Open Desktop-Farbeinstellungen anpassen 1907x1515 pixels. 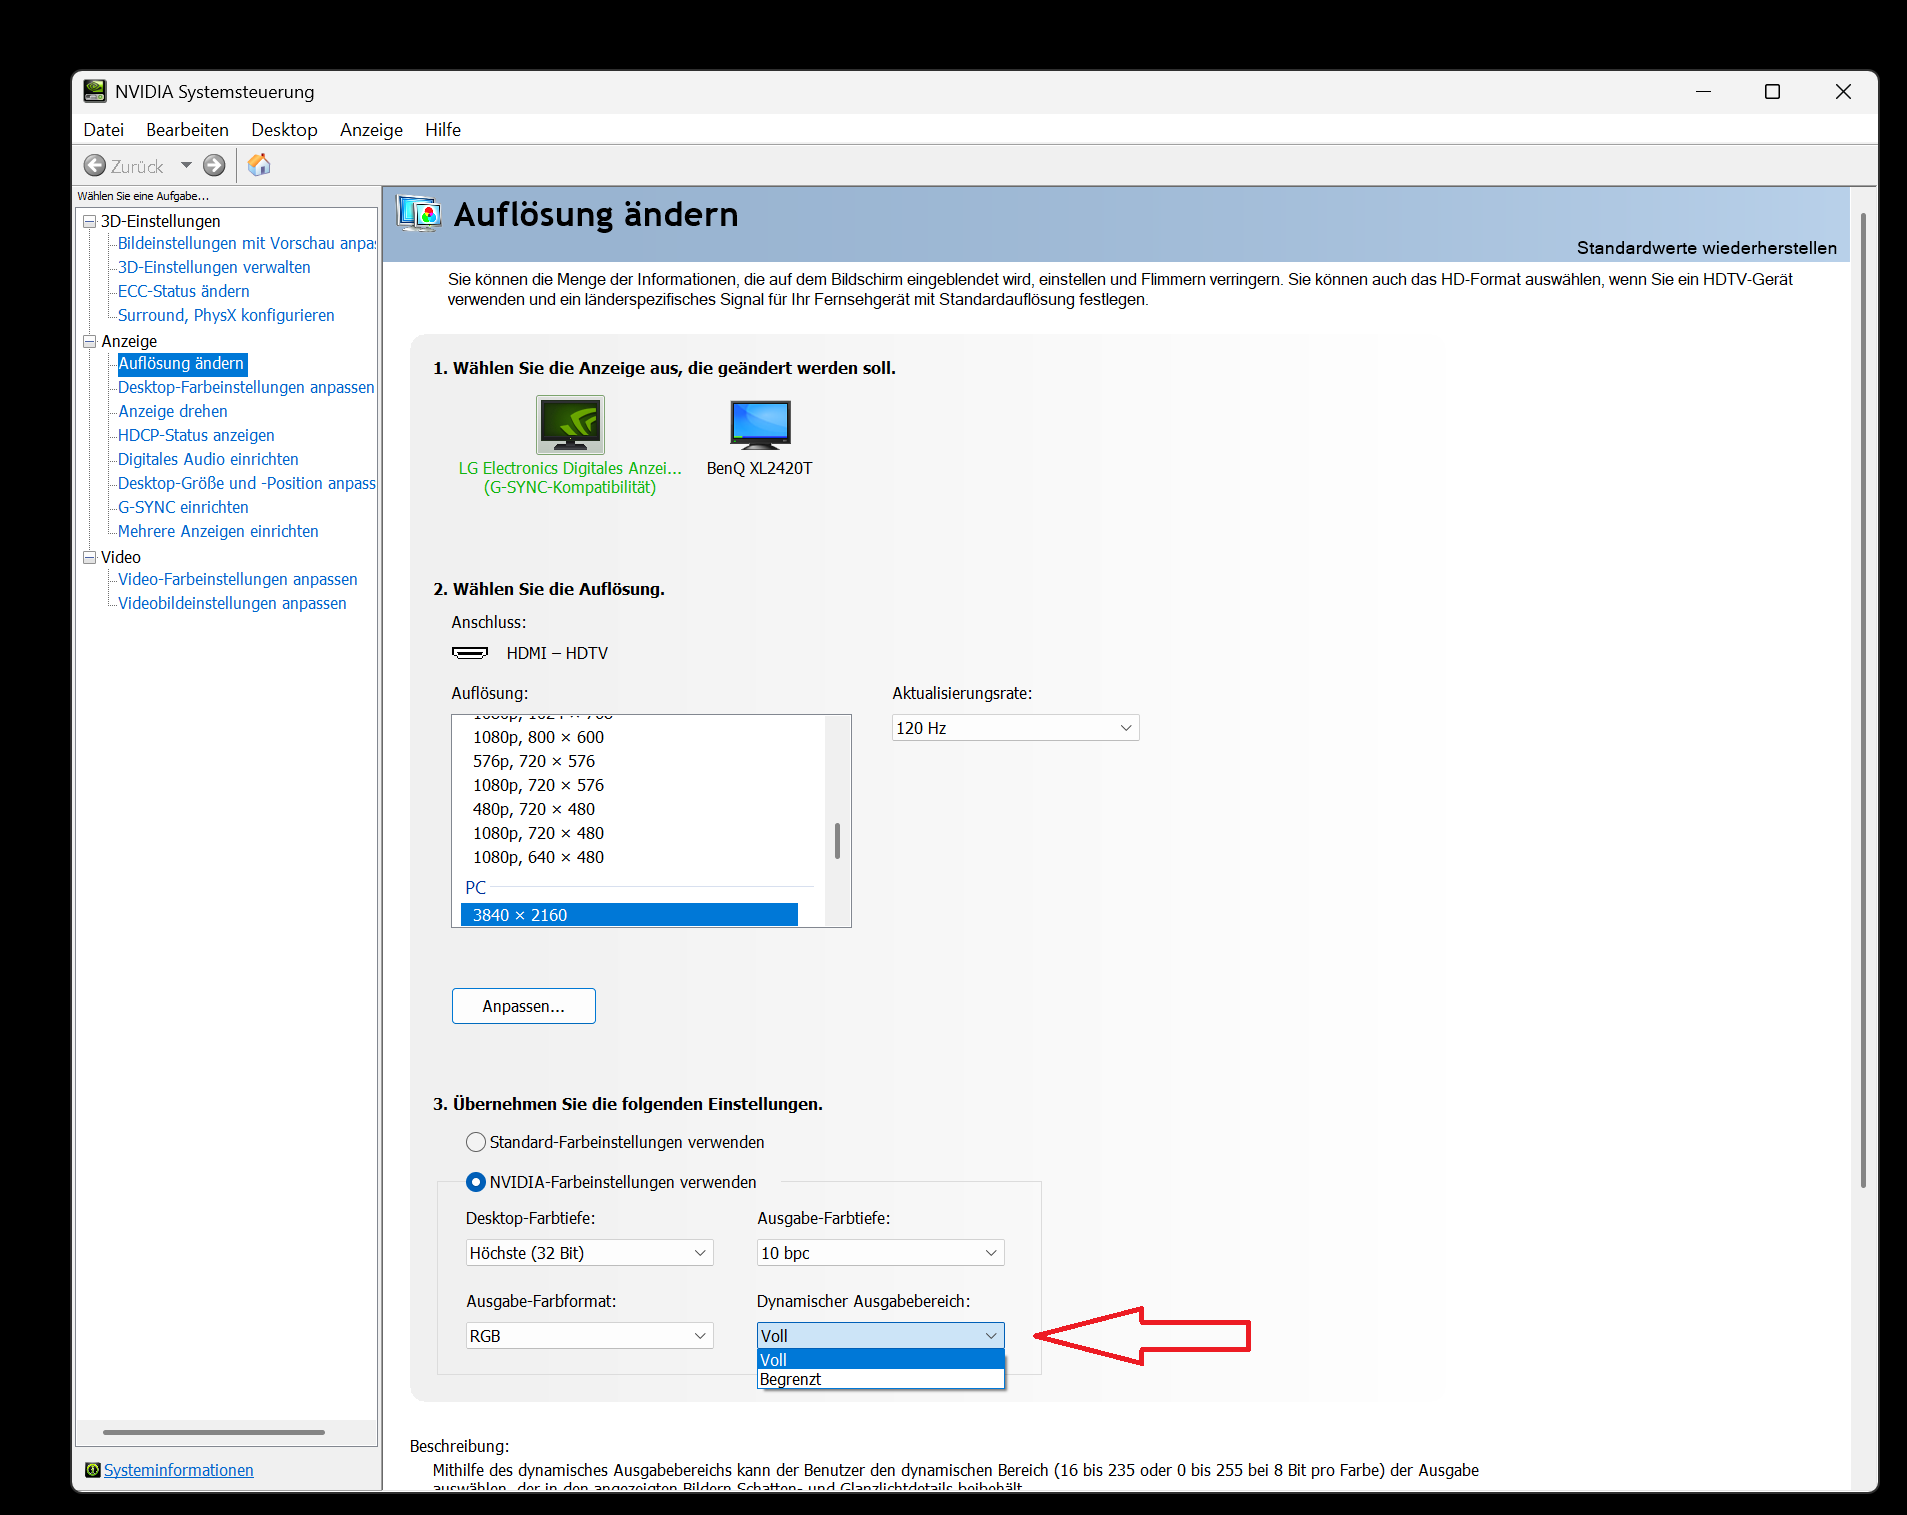pyautogui.click(x=246, y=387)
